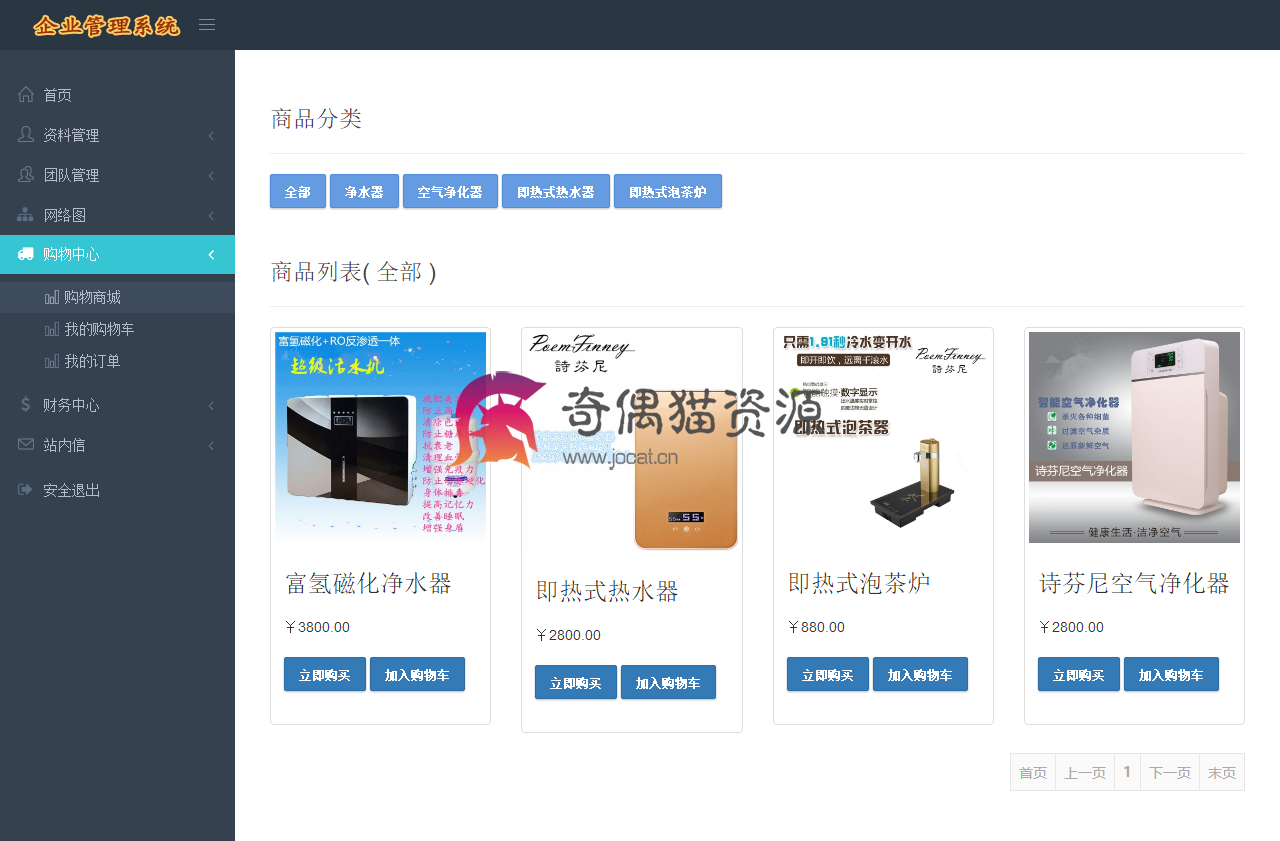Open the 财务中心 menu label

click(x=71, y=405)
